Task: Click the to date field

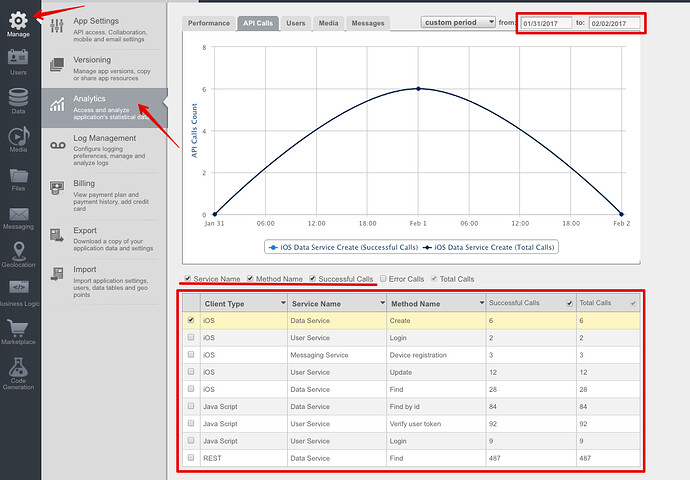Action: [615, 23]
